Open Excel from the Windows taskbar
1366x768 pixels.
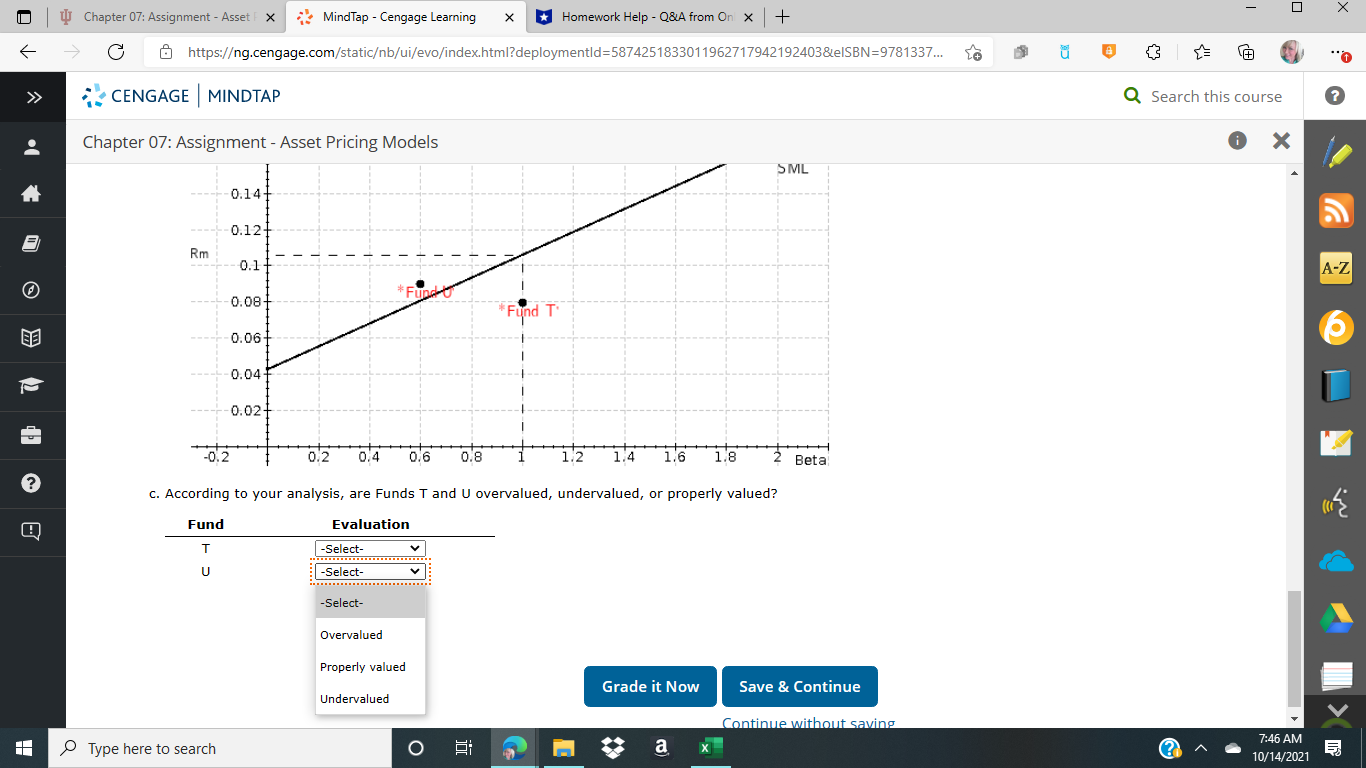[709, 748]
